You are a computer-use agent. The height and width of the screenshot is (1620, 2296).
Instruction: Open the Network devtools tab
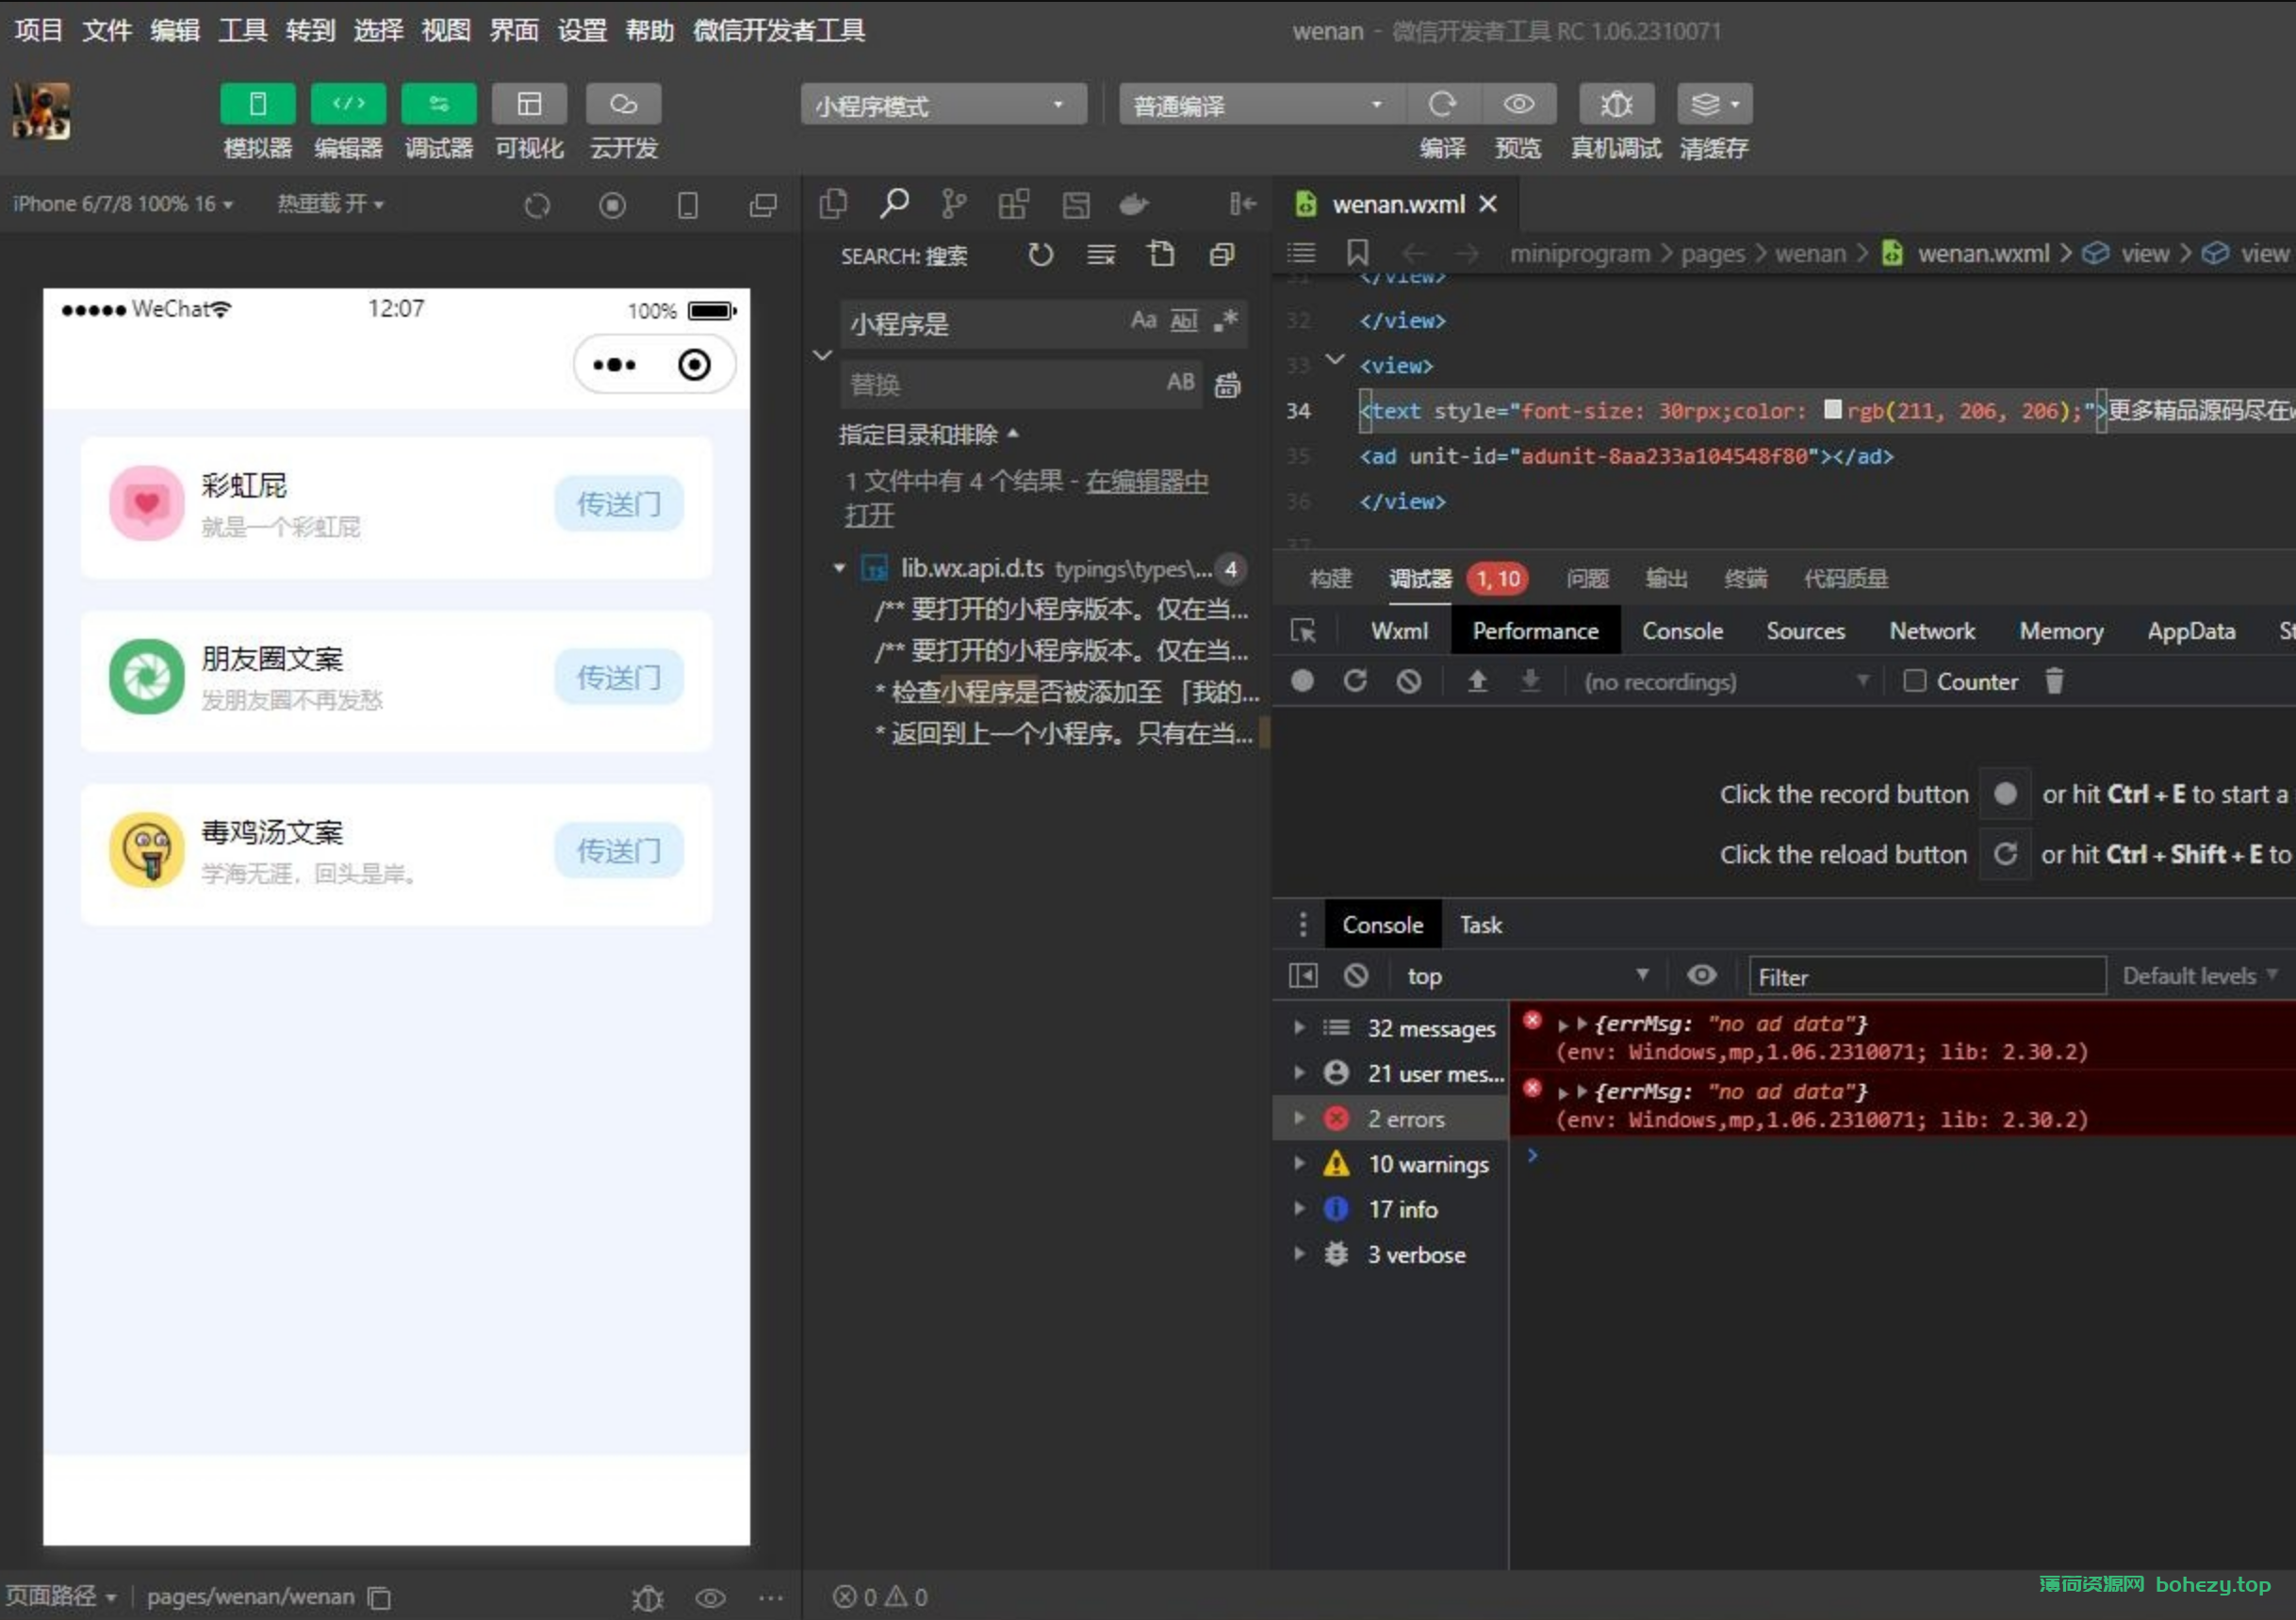click(x=1931, y=631)
